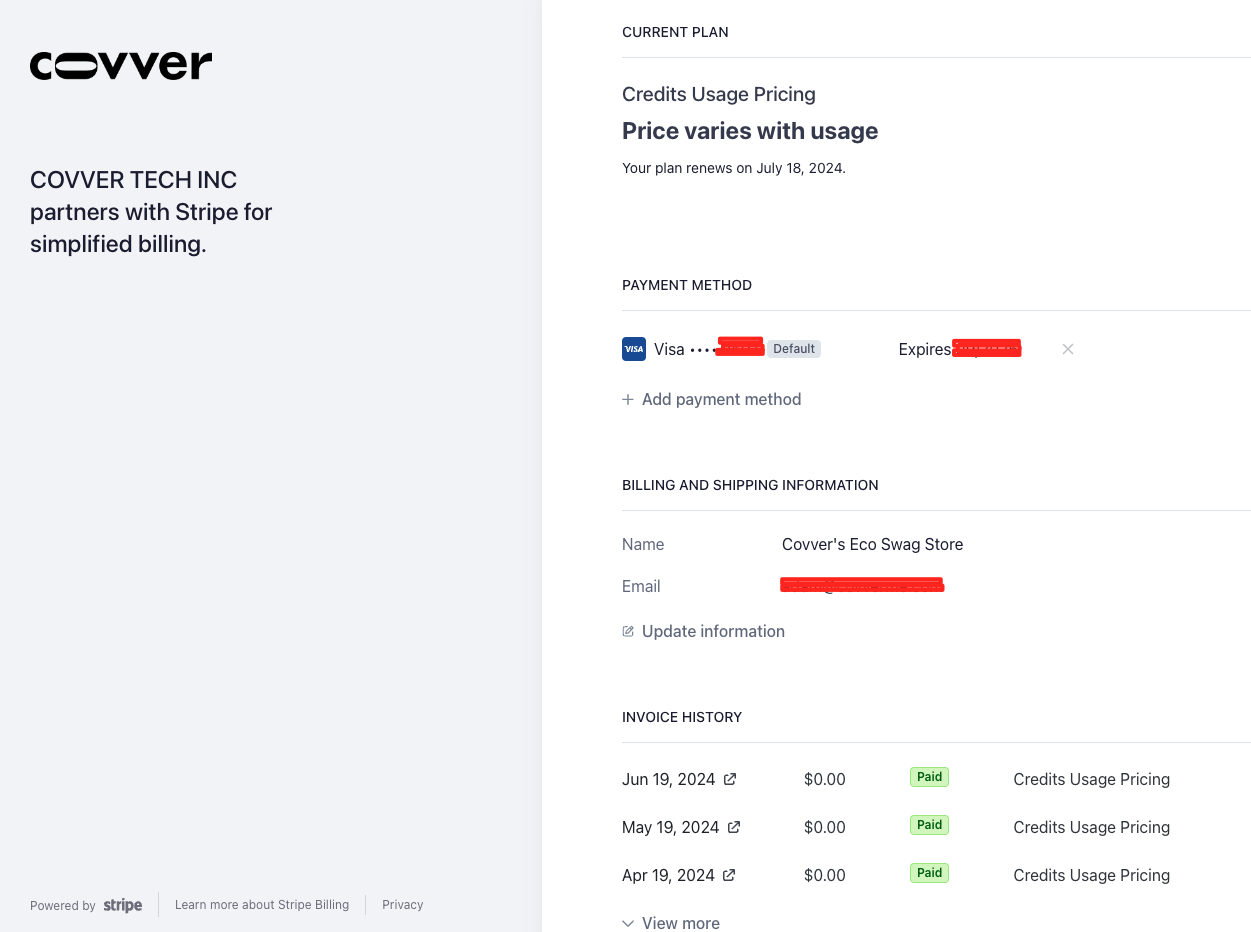Click Update information
The height and width of the screenshot is (932, 1251).
tap(713, 631)
